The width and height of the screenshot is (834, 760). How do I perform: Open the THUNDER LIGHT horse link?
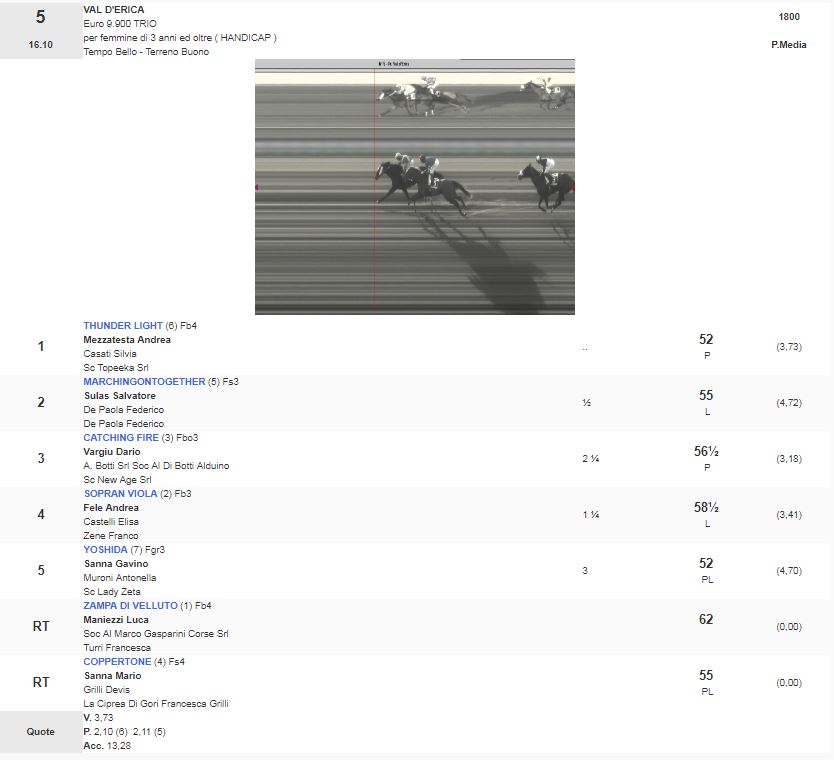coord(122,326)
